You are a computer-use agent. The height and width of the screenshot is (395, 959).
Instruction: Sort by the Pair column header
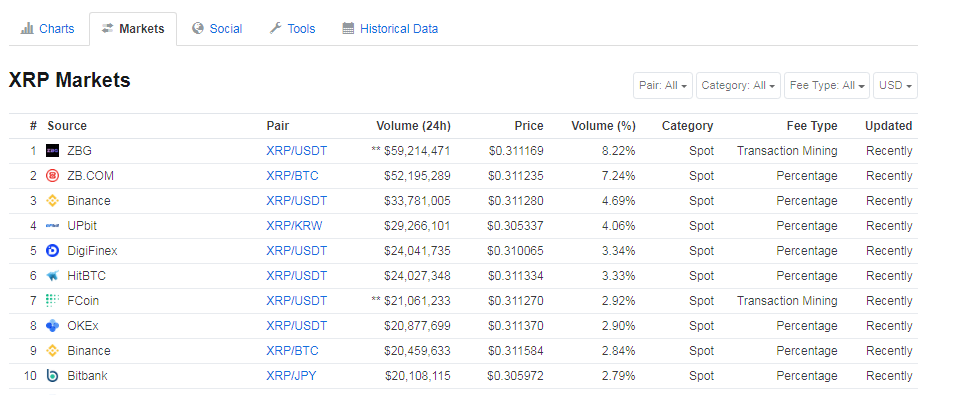(x=278, y=125)
